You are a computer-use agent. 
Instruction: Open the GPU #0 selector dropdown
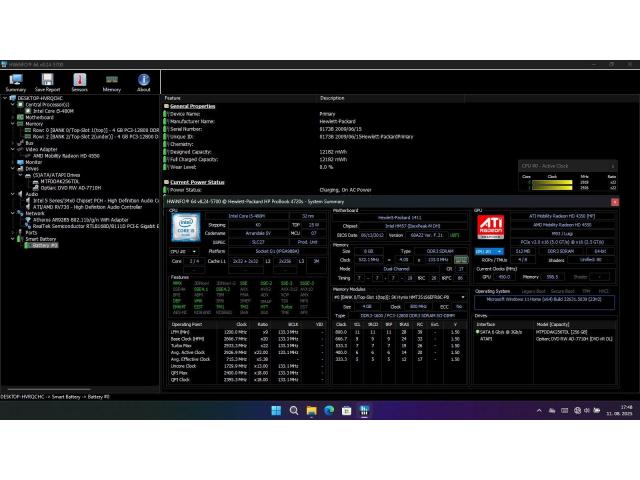489,251
